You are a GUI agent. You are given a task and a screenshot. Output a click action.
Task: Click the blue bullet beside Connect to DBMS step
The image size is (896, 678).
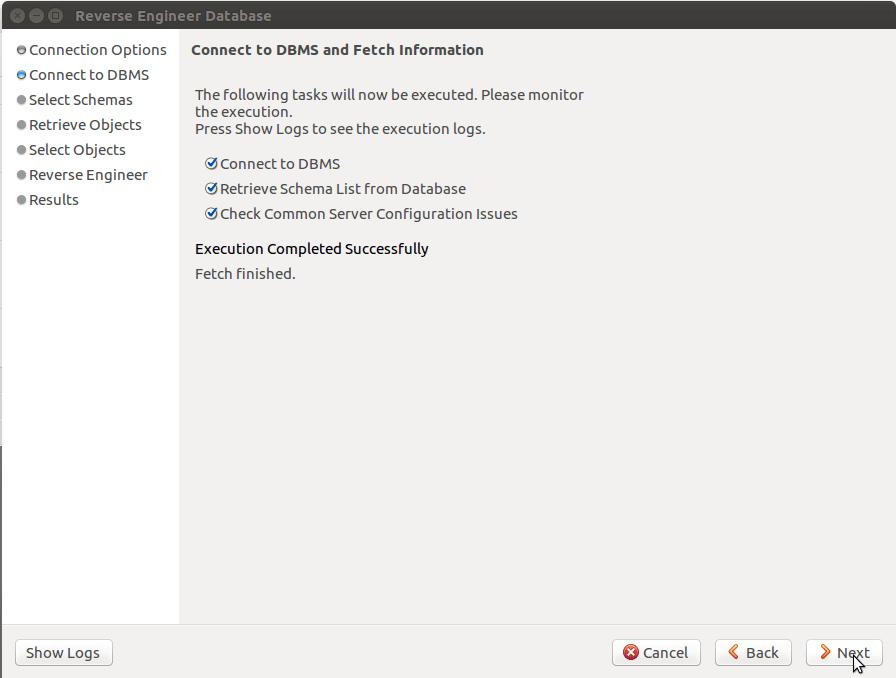click(x=21, y=75)
